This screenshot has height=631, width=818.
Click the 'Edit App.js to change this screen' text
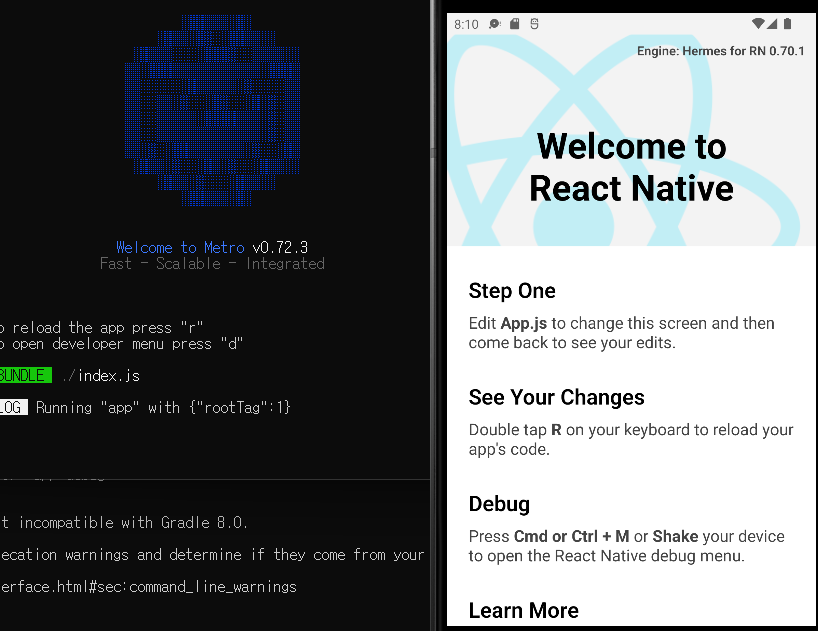(x=621, y=333)
